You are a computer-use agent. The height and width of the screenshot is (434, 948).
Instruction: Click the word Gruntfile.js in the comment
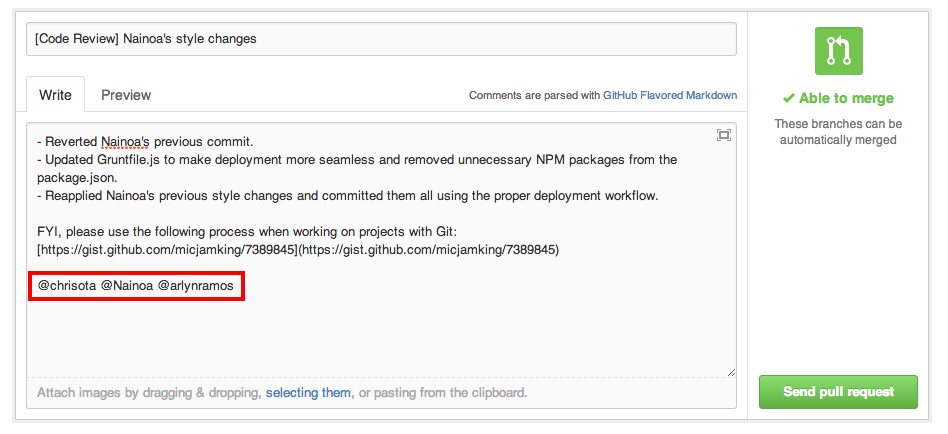click(140, 159)
